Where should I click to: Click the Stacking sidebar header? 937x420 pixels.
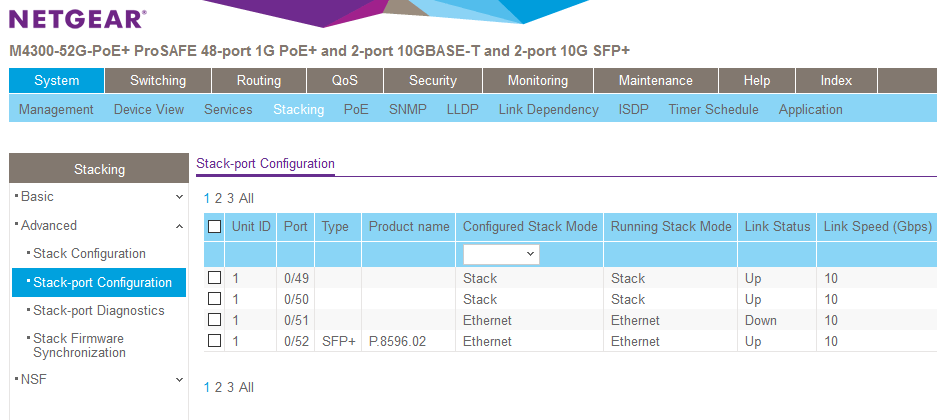(x=99, y=169)
